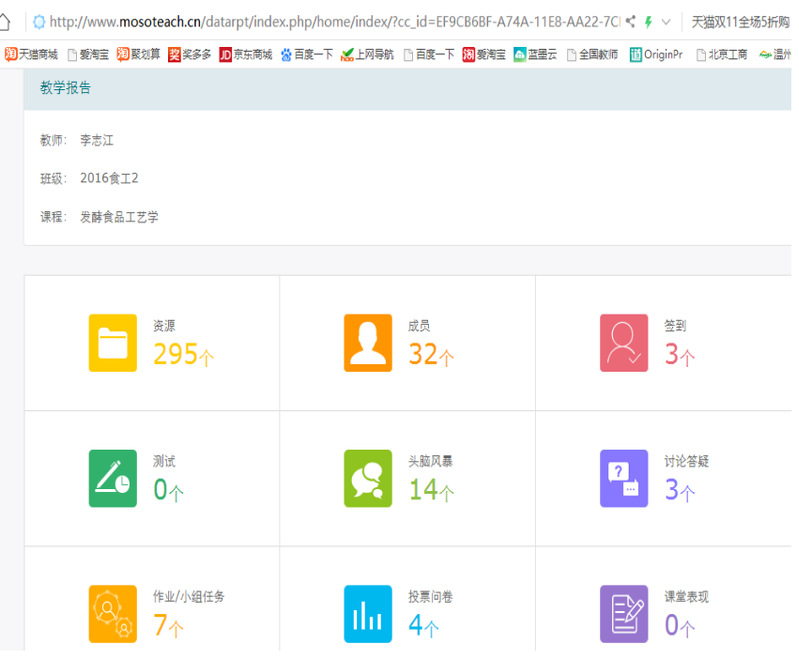Open the orange 成员 person icon

(368, 343)
